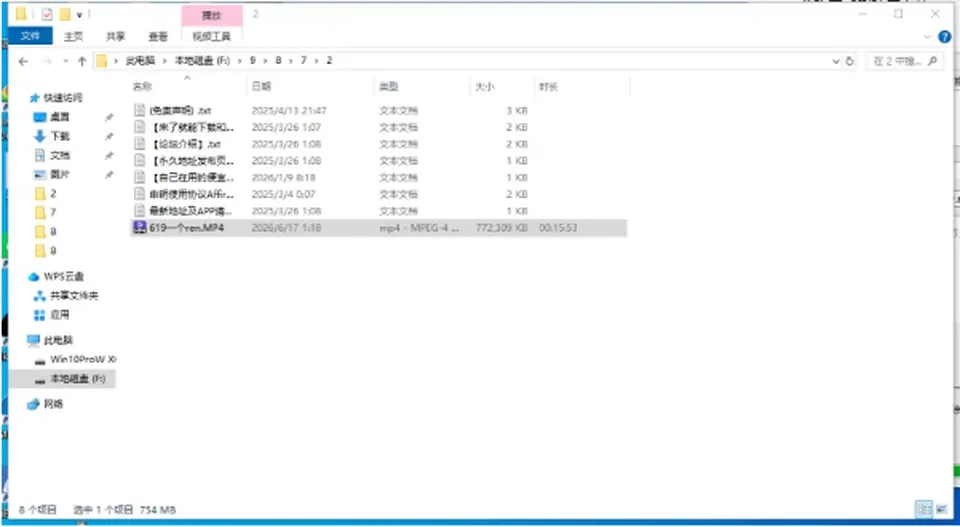
Task: Expand the chevron after 本地磁盘 (F:) in address bar
Action: click(x=239, y=61)
